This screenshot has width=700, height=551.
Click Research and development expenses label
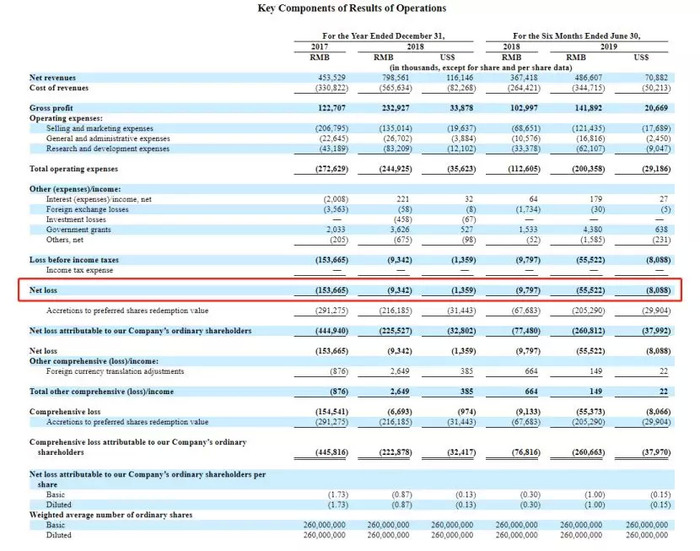(x=108, y=149)
